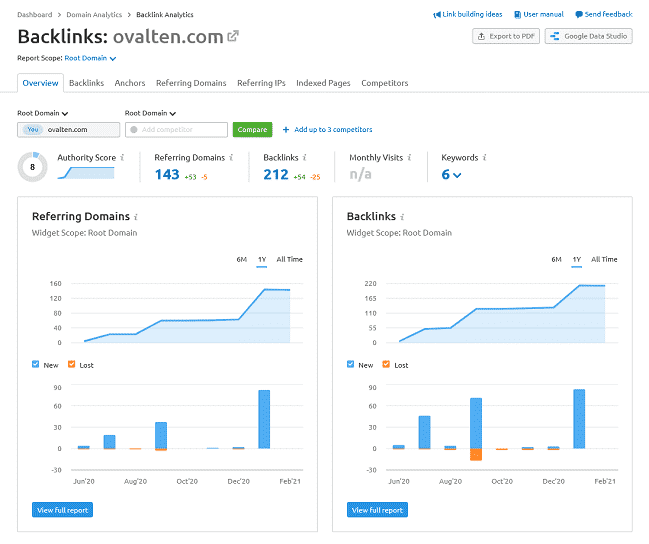Click the info icon beside Monthly Visits

(x=409, y=158)
